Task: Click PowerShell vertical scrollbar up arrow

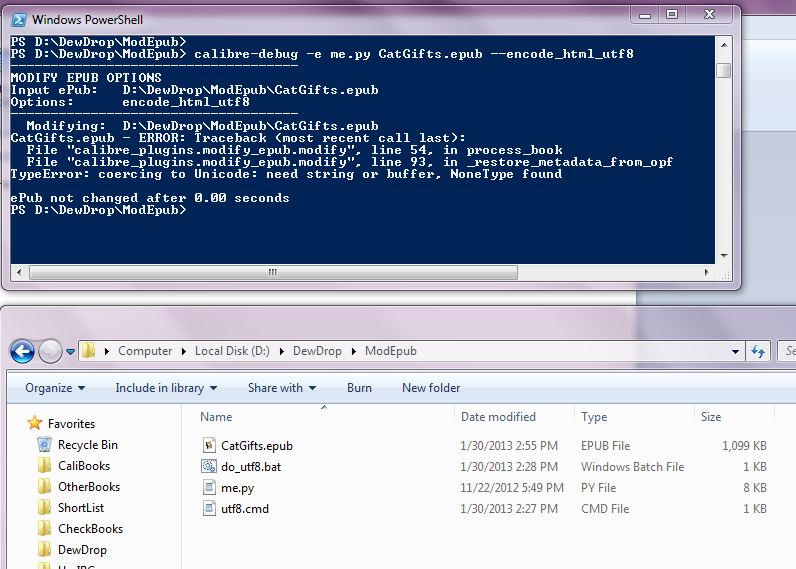Action: coord(724,45)
